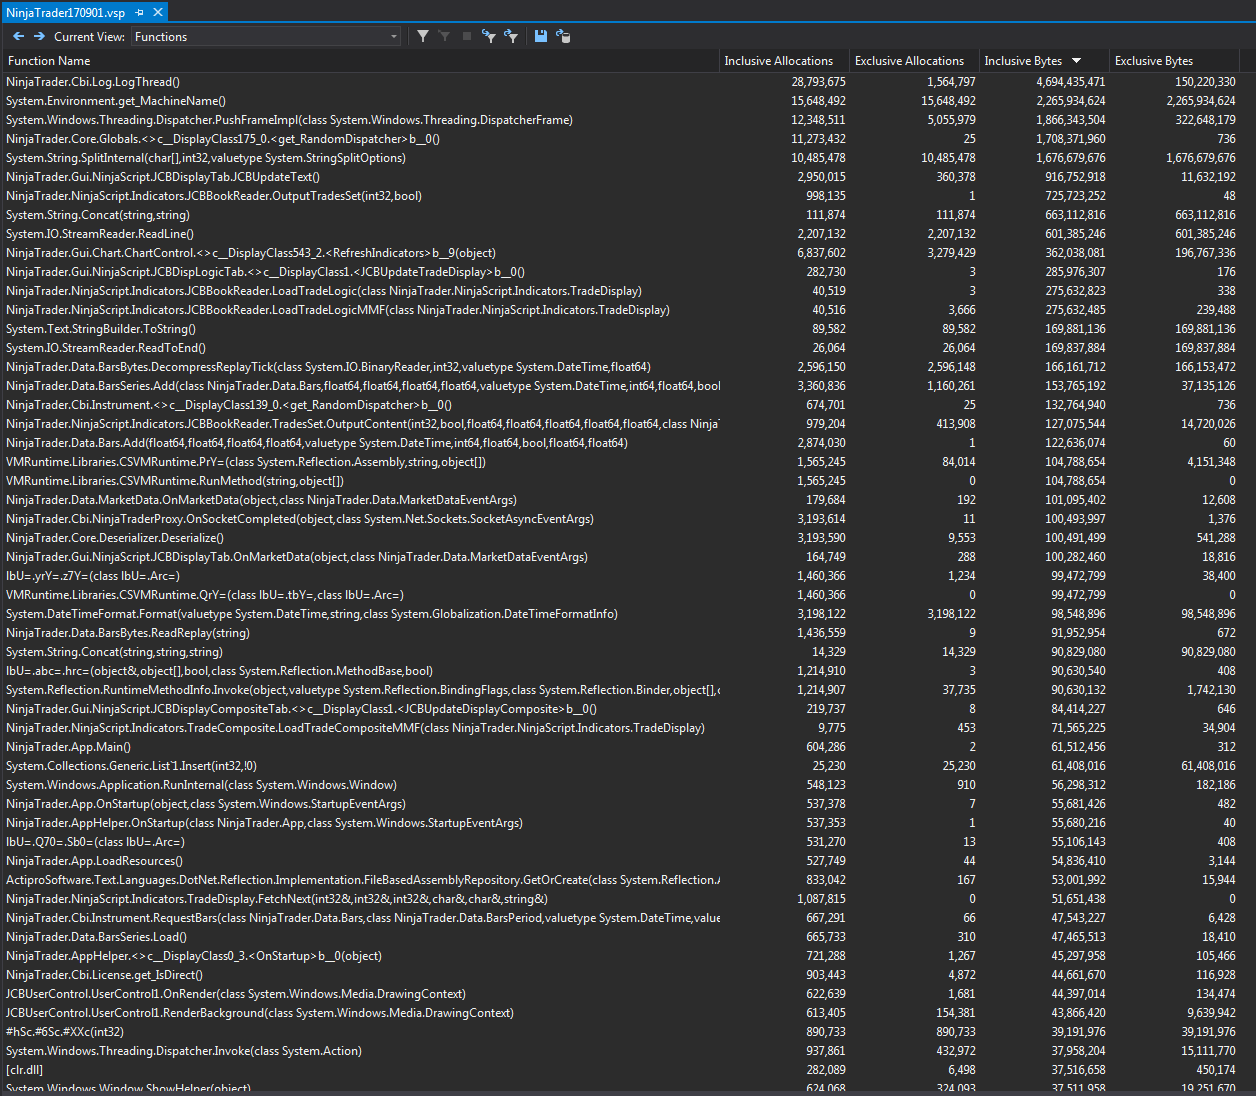Select JCBBookReader.OutputTradesSet row
This screenshot has height=1096, width=1256.
point(620,196)
